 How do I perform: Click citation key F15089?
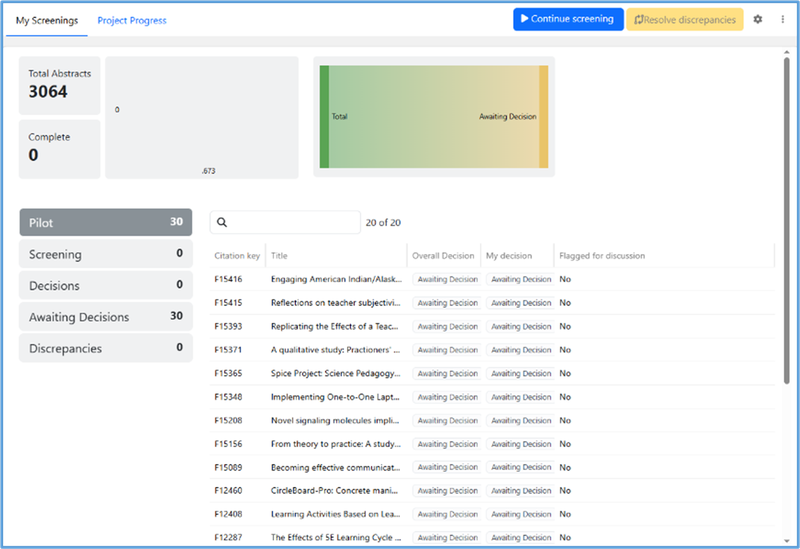pyautogui.click(x=228, y=467)
